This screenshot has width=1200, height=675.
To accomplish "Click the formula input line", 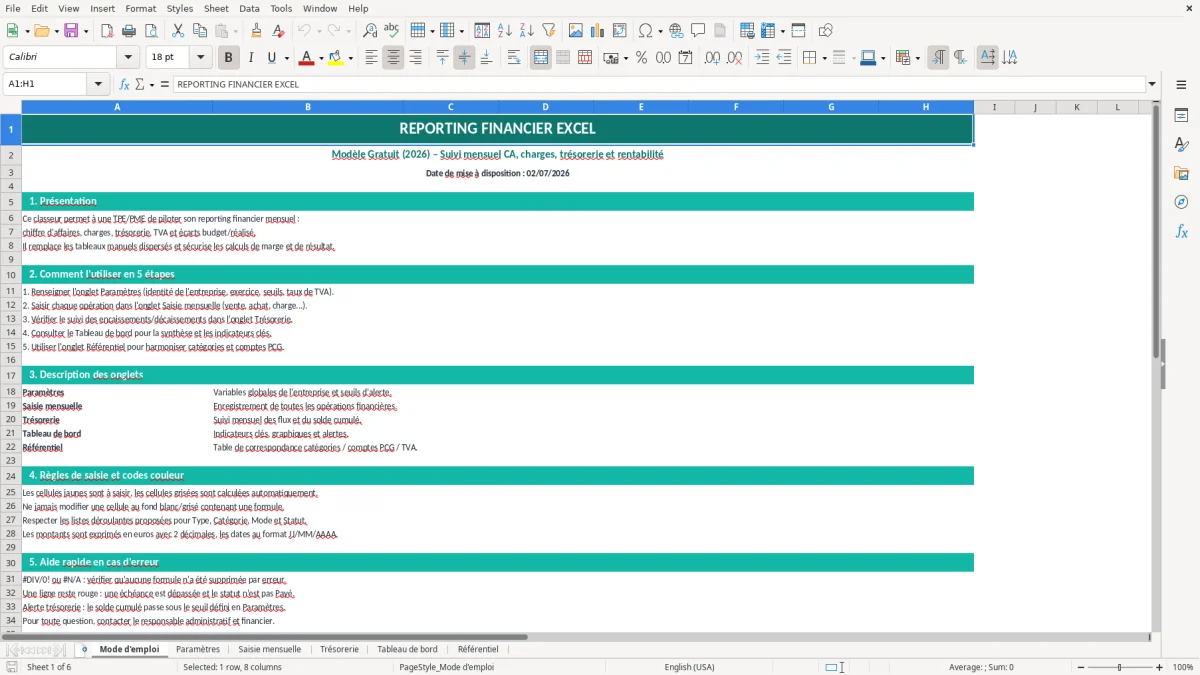I will tap(659, 84).
